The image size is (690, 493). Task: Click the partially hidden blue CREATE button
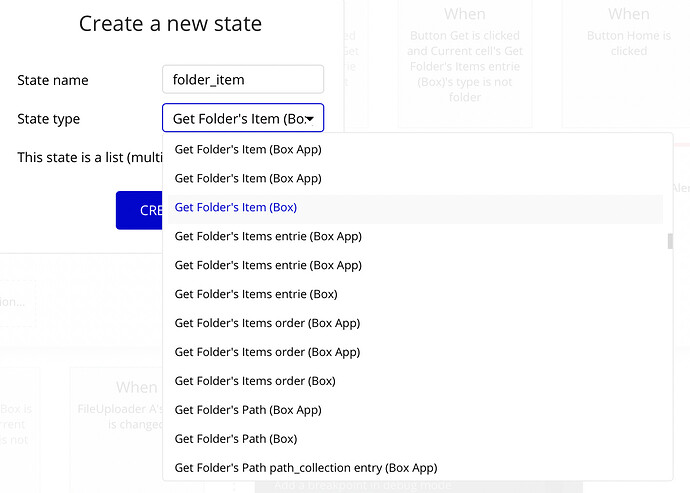pos(139,210)
